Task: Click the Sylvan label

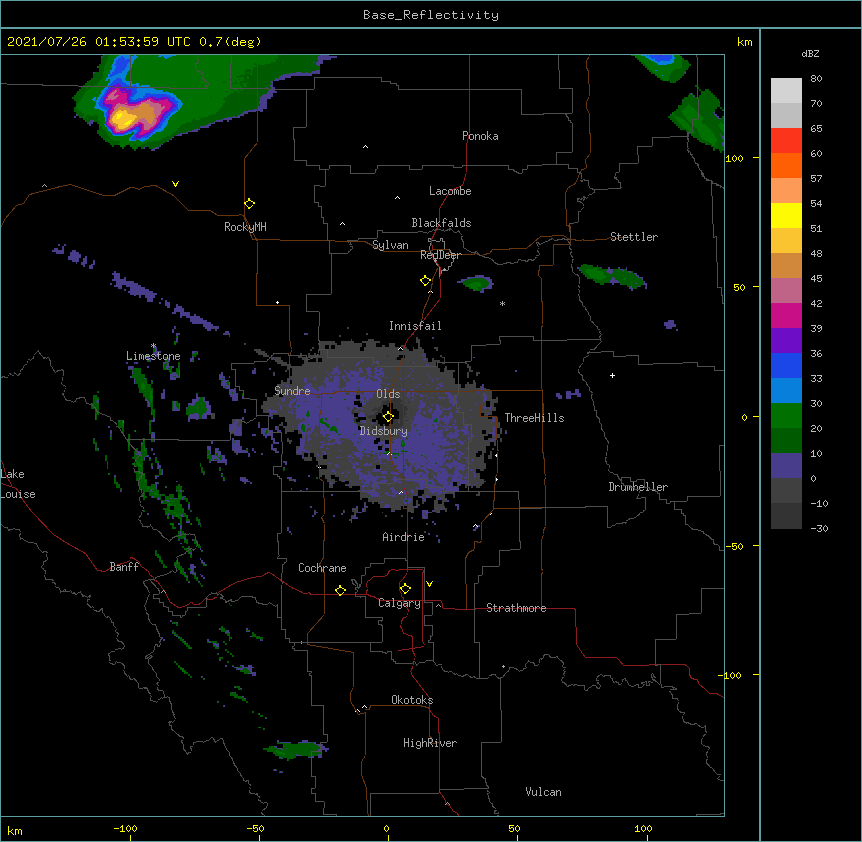Action: pos(390,245)
